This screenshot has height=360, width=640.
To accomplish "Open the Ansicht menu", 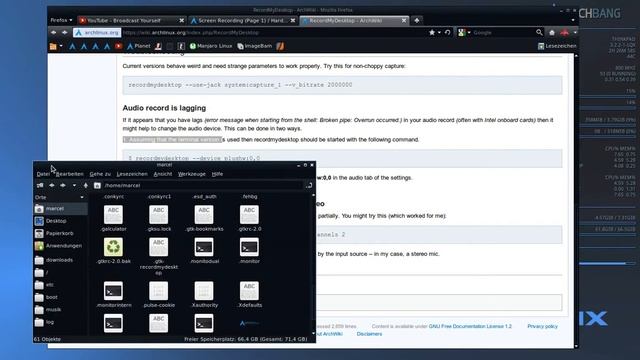I will tap(162, 174).
